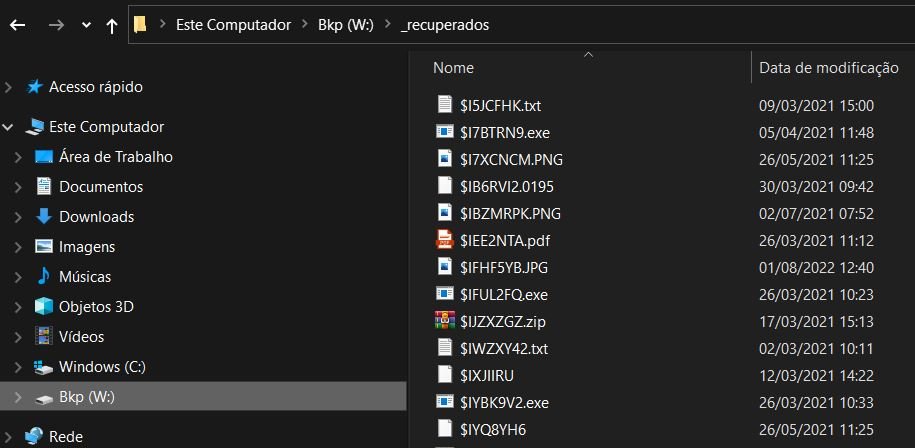Click the Este Computador monitor icon
This screenshot has width=915, height=448.
[x=35, y=127]
